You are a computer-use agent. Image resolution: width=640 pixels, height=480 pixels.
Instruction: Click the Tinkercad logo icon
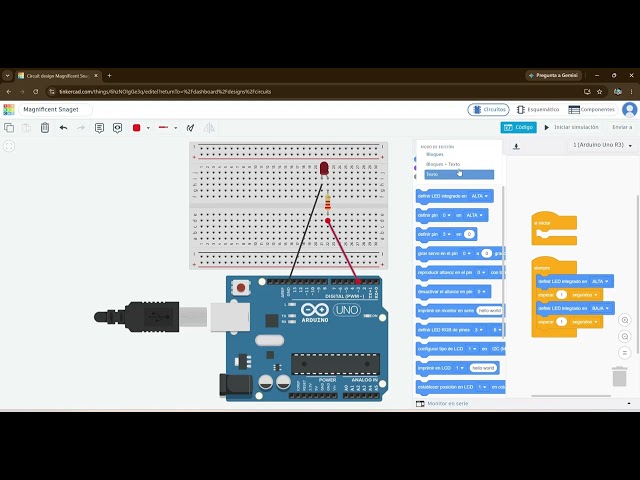tap(9, 109)
